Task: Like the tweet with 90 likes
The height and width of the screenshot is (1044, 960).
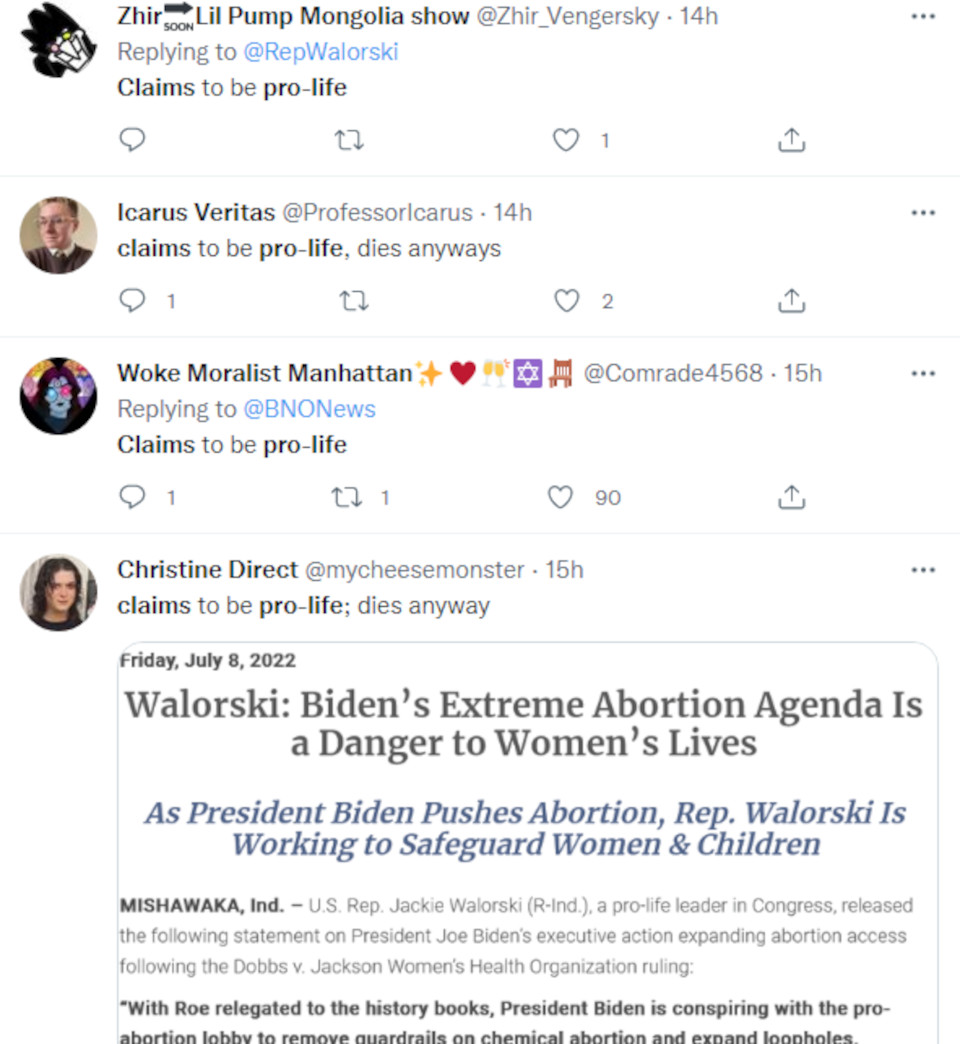Action: [560, 497]
